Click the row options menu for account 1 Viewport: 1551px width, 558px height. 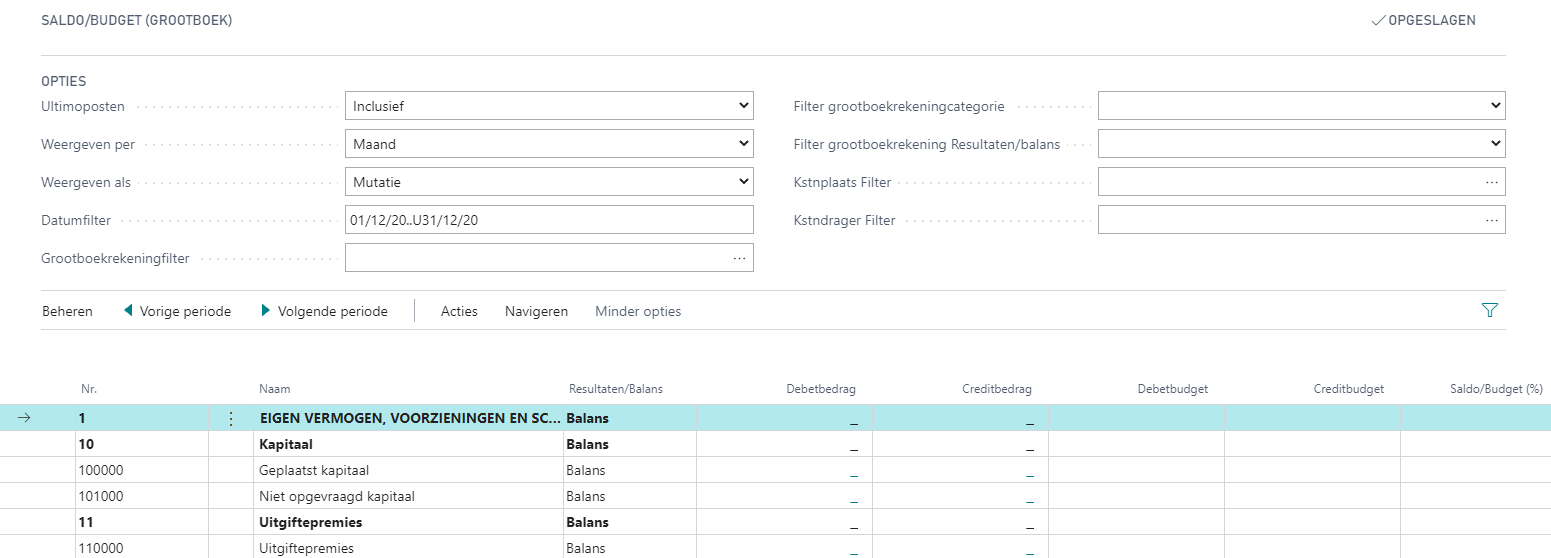click(231, 418)
